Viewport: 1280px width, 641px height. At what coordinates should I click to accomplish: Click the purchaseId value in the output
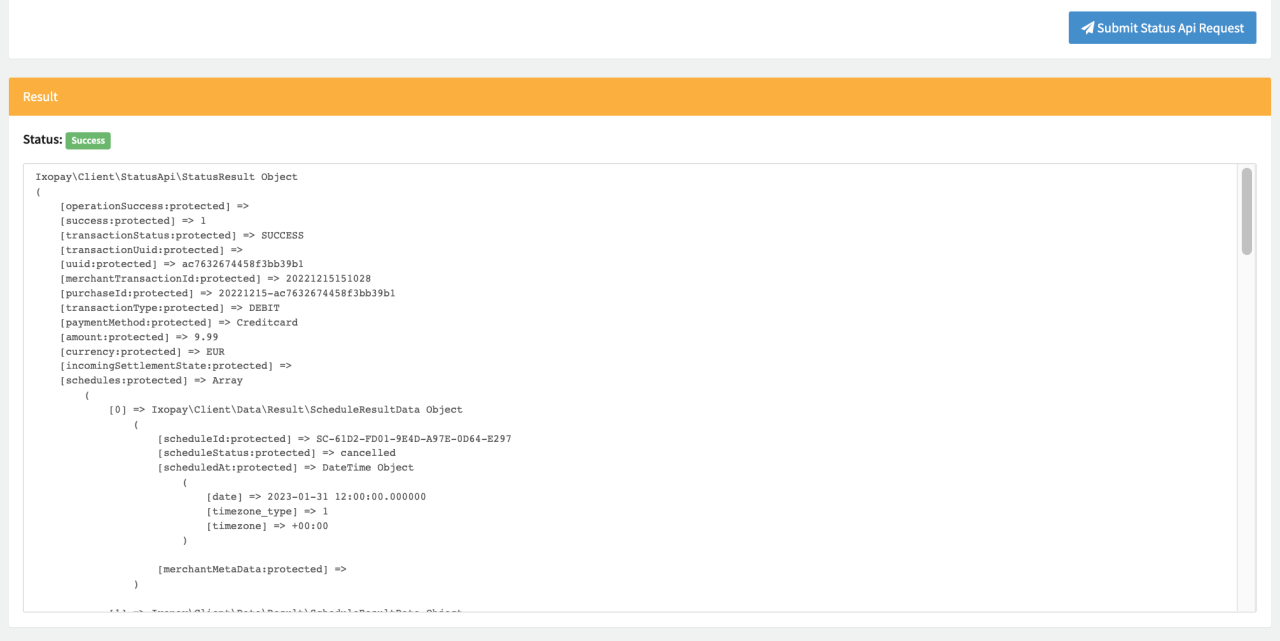pyautogui.click(x=306, y=293)
